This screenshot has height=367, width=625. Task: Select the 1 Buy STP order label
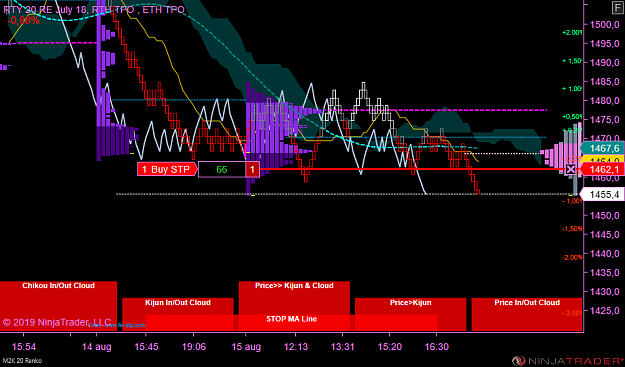[167, 169]
